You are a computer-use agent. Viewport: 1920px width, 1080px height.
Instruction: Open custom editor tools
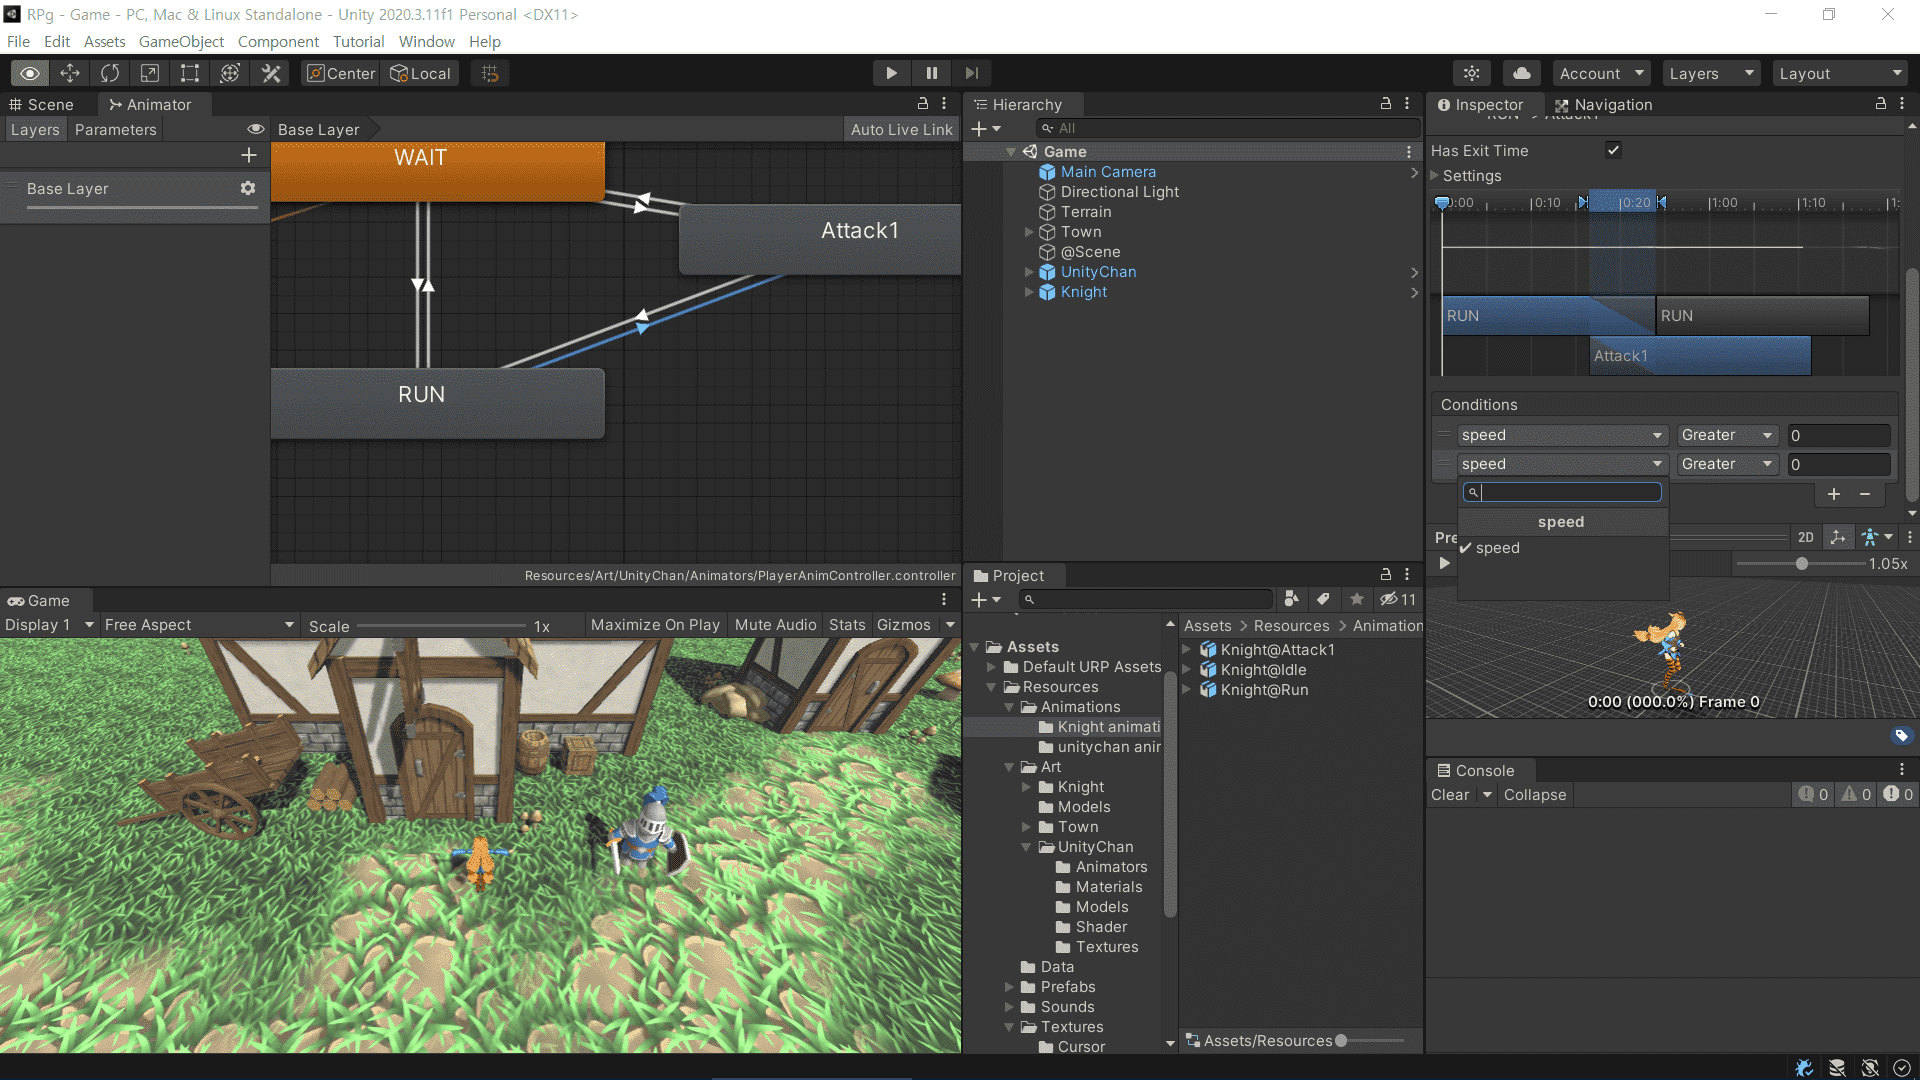(271, 73)
